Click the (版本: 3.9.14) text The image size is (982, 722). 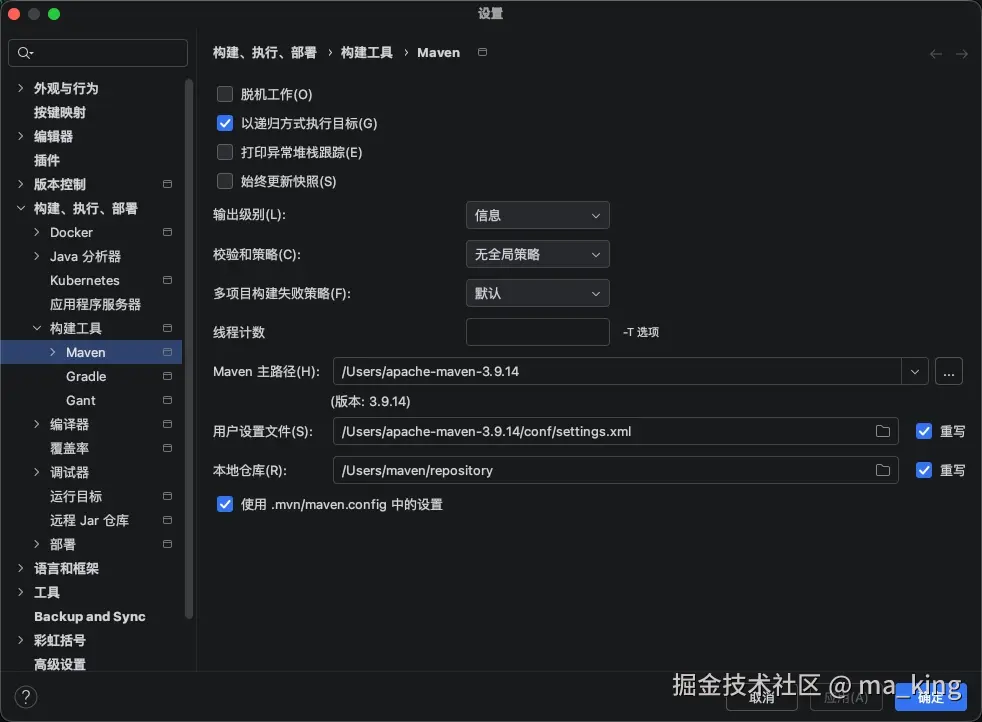(x=370, y=401)
